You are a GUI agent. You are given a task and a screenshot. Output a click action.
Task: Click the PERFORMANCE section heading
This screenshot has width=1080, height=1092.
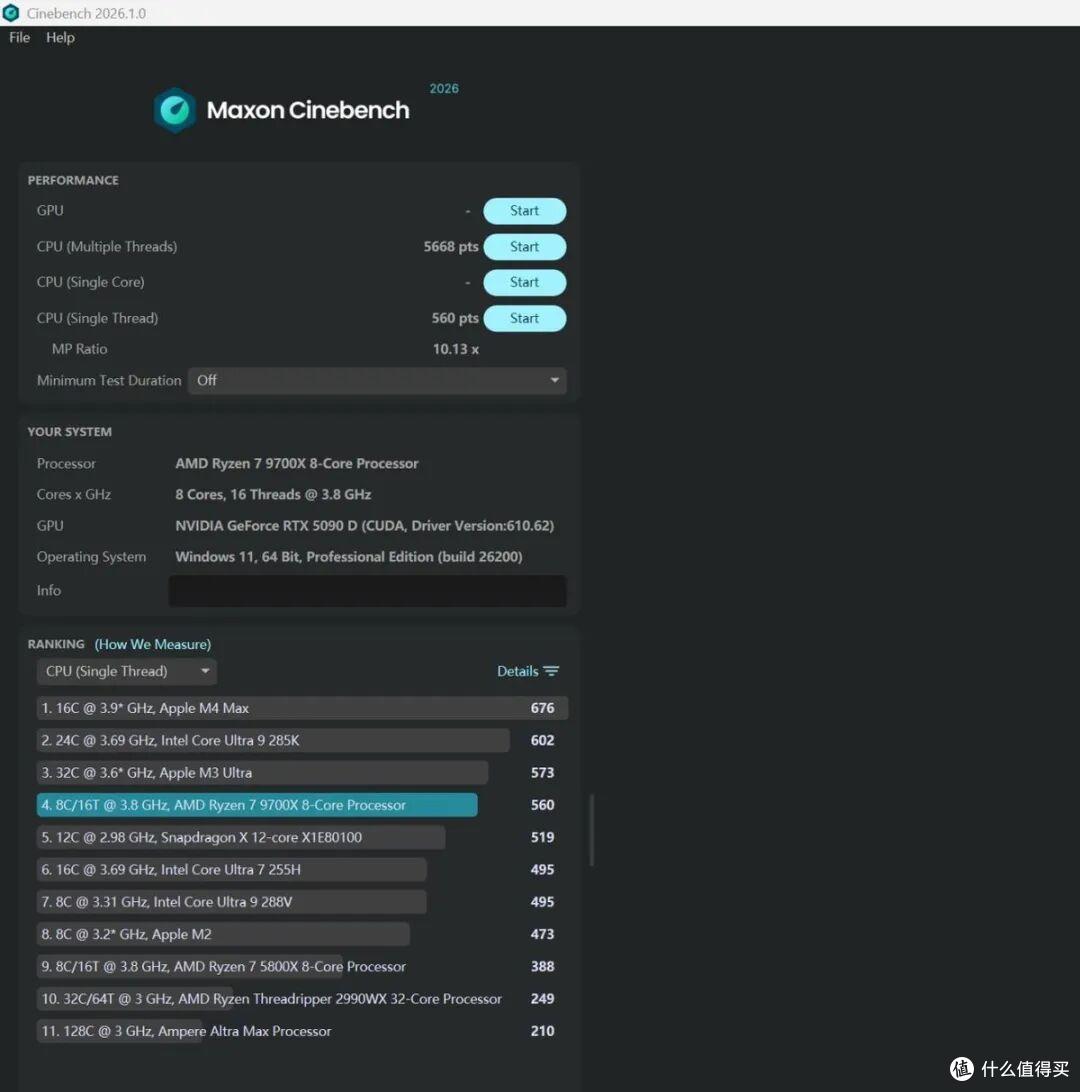click(73, 180)
